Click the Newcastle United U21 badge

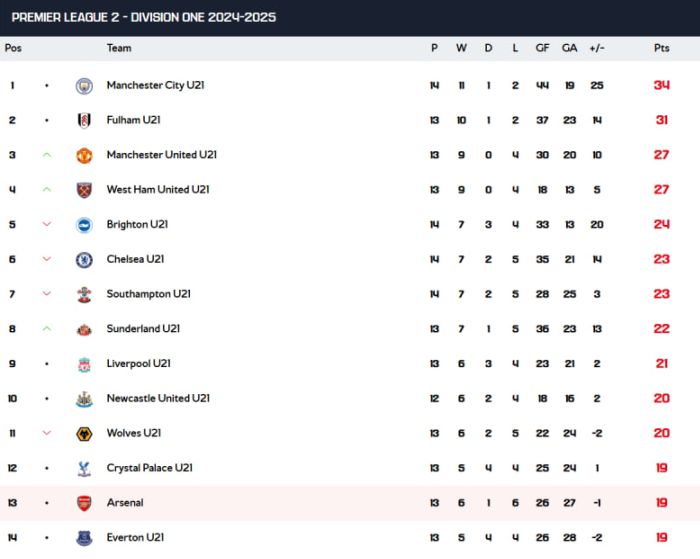point(84,399)
